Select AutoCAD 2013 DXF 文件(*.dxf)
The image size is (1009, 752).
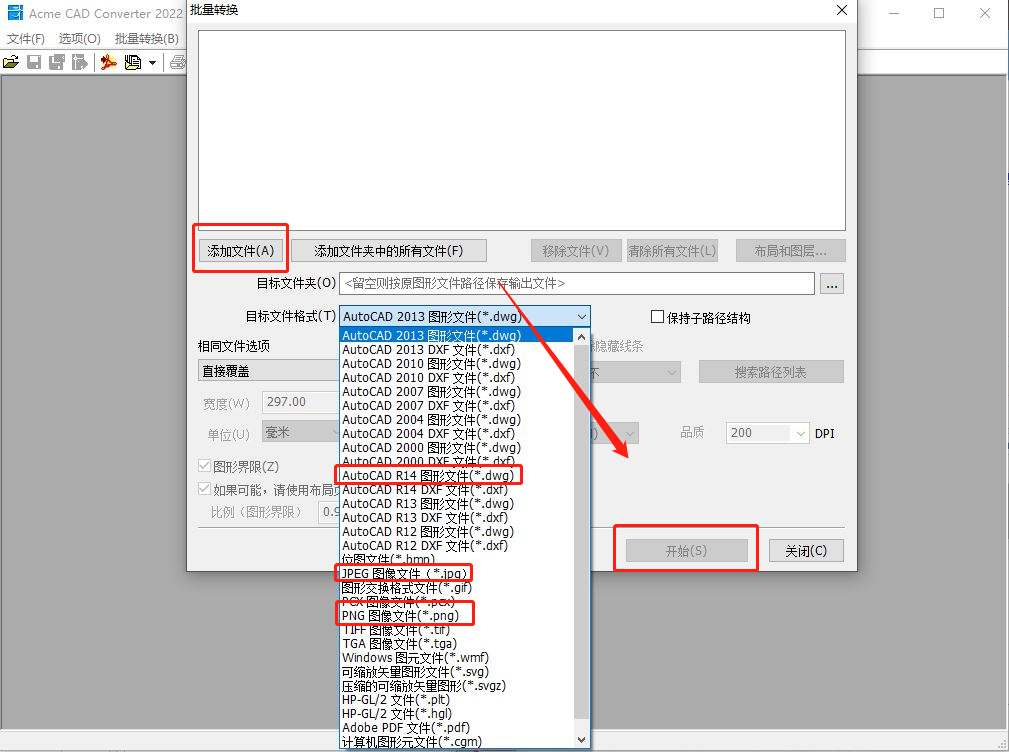pyautogui.click(x=456, y=349)
